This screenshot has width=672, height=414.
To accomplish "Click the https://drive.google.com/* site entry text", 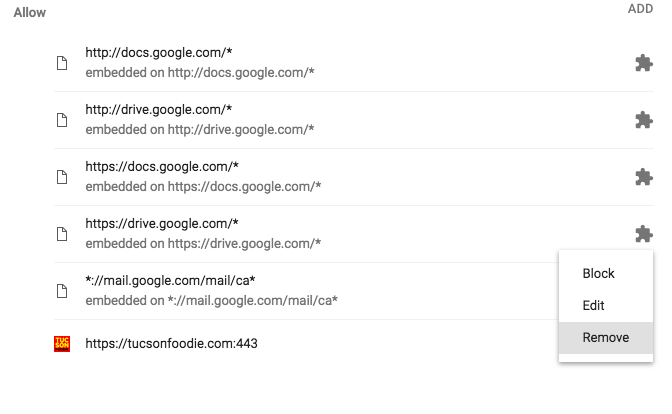I will click(162, 224).
